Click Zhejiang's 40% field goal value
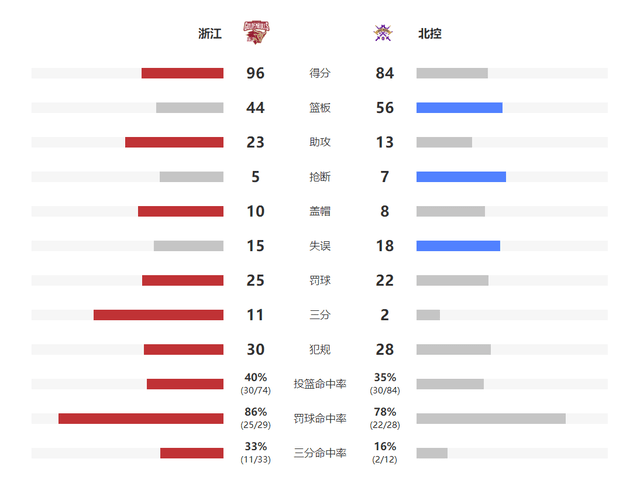 click(x=255, y=378)
